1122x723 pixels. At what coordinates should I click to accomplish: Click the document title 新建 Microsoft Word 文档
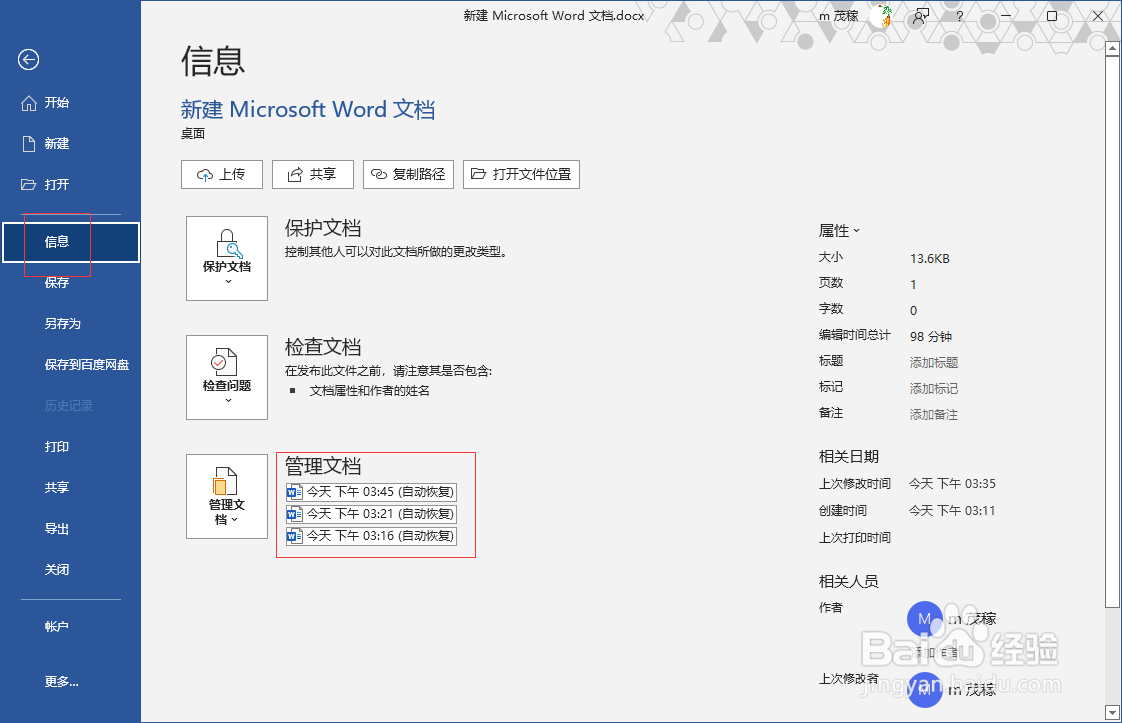308,110
